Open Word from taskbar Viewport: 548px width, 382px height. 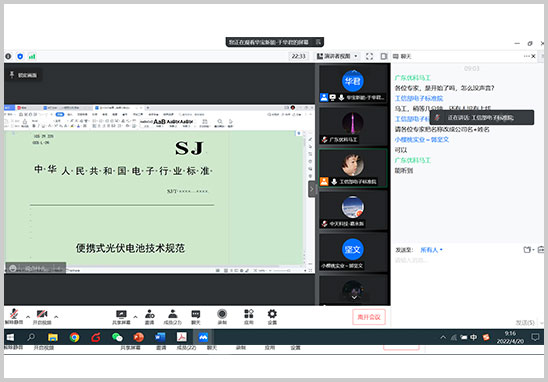click(160, 337)
